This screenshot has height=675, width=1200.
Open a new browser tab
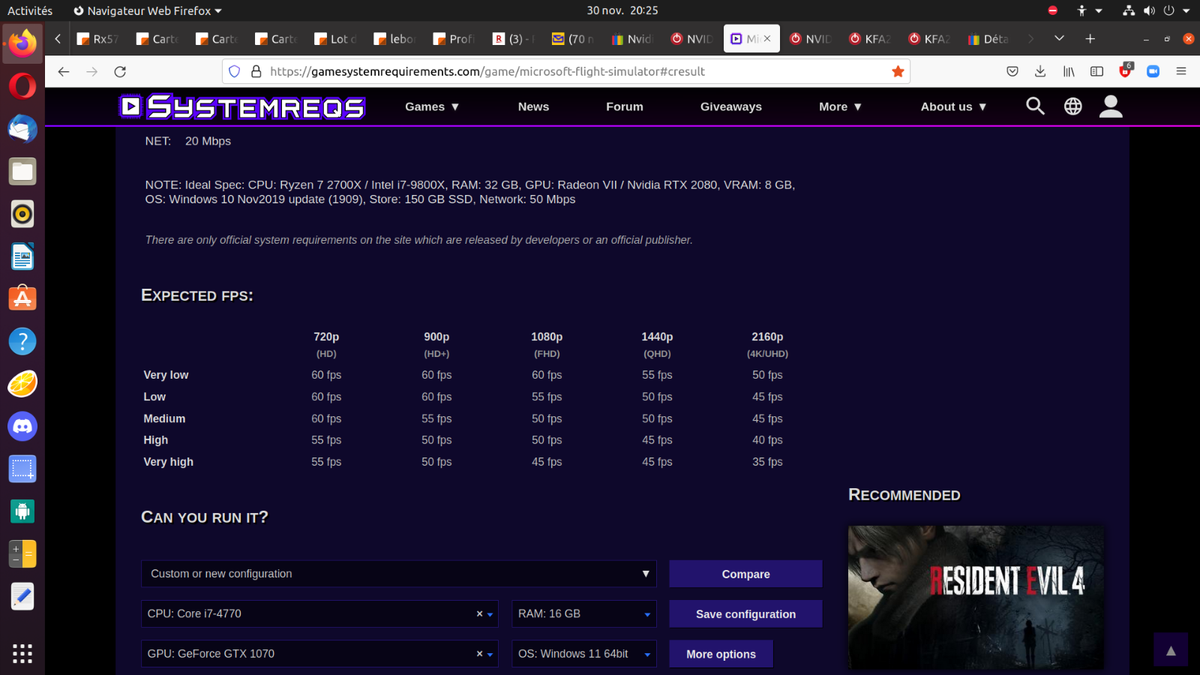(x=1090, y=39)
